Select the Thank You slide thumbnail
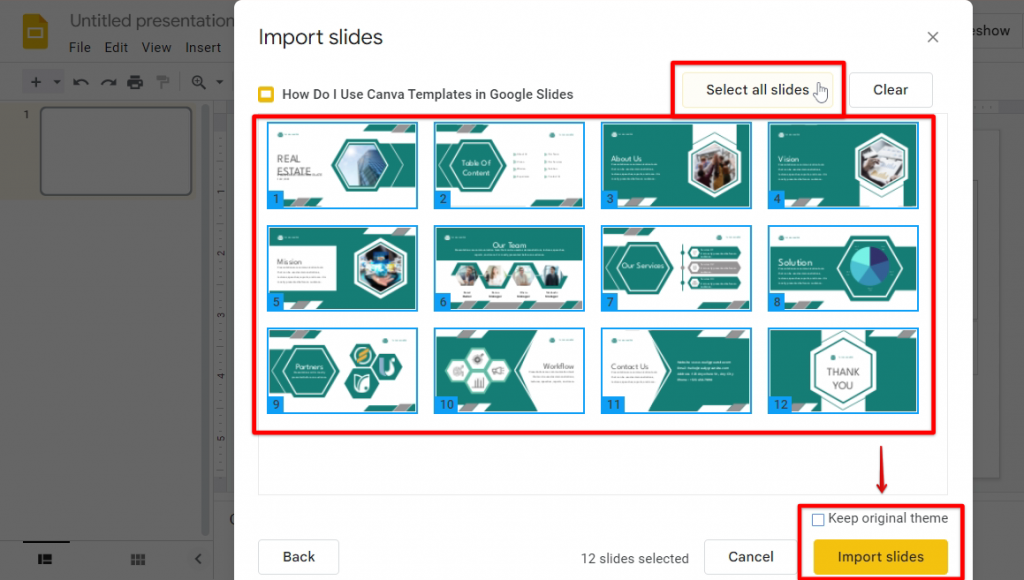 pyautogui.click(x=842, y=370)
